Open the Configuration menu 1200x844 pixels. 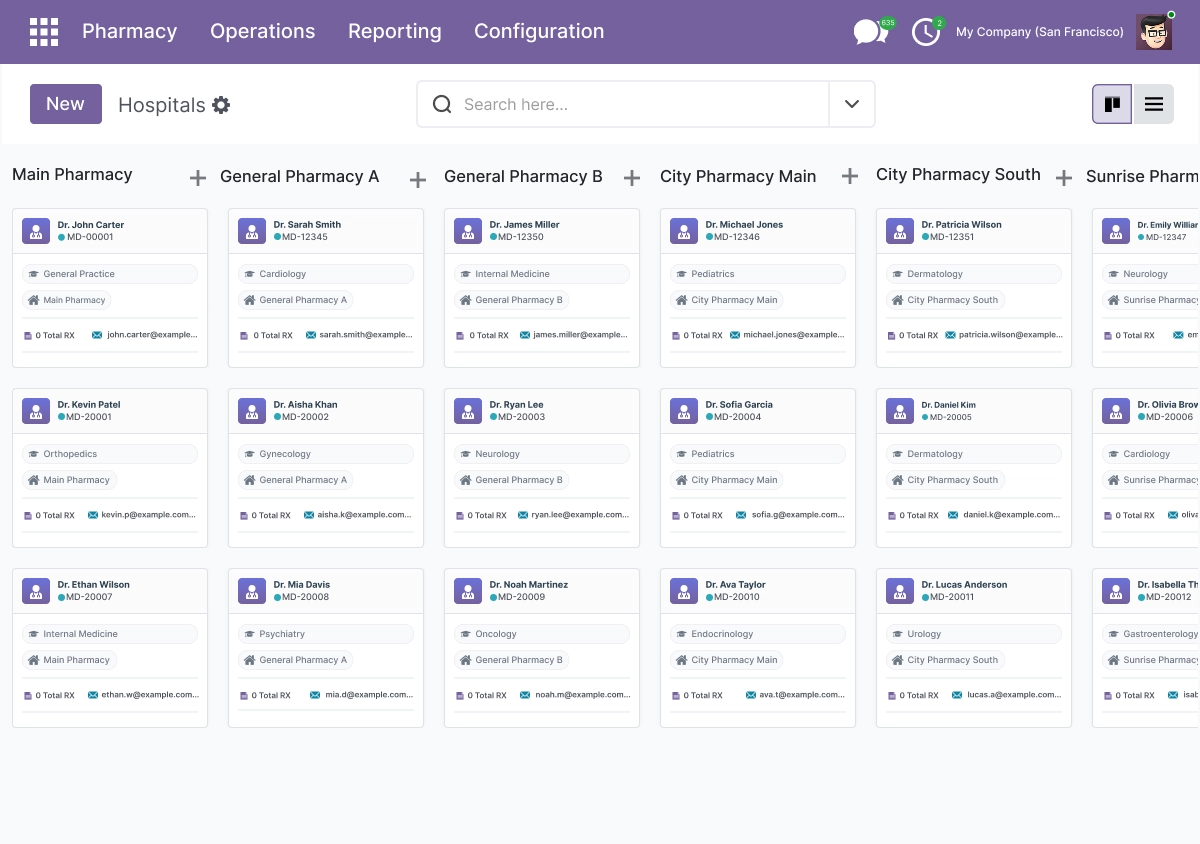[539, 32]
